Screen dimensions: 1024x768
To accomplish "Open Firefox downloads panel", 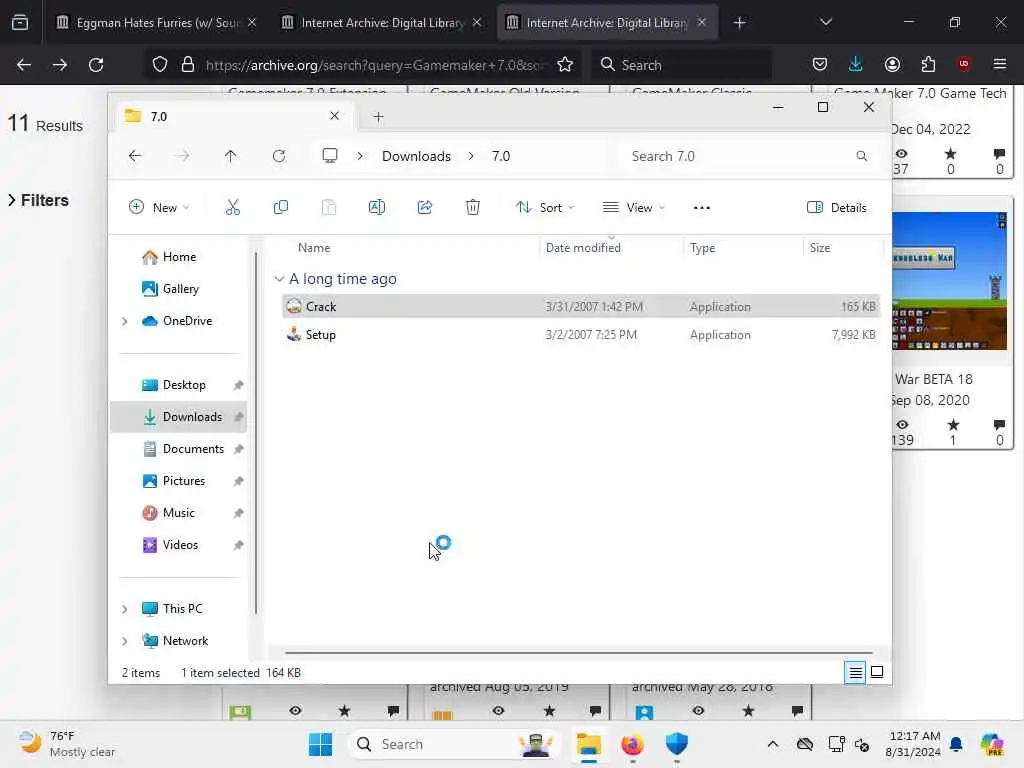I will coord(856,64).
